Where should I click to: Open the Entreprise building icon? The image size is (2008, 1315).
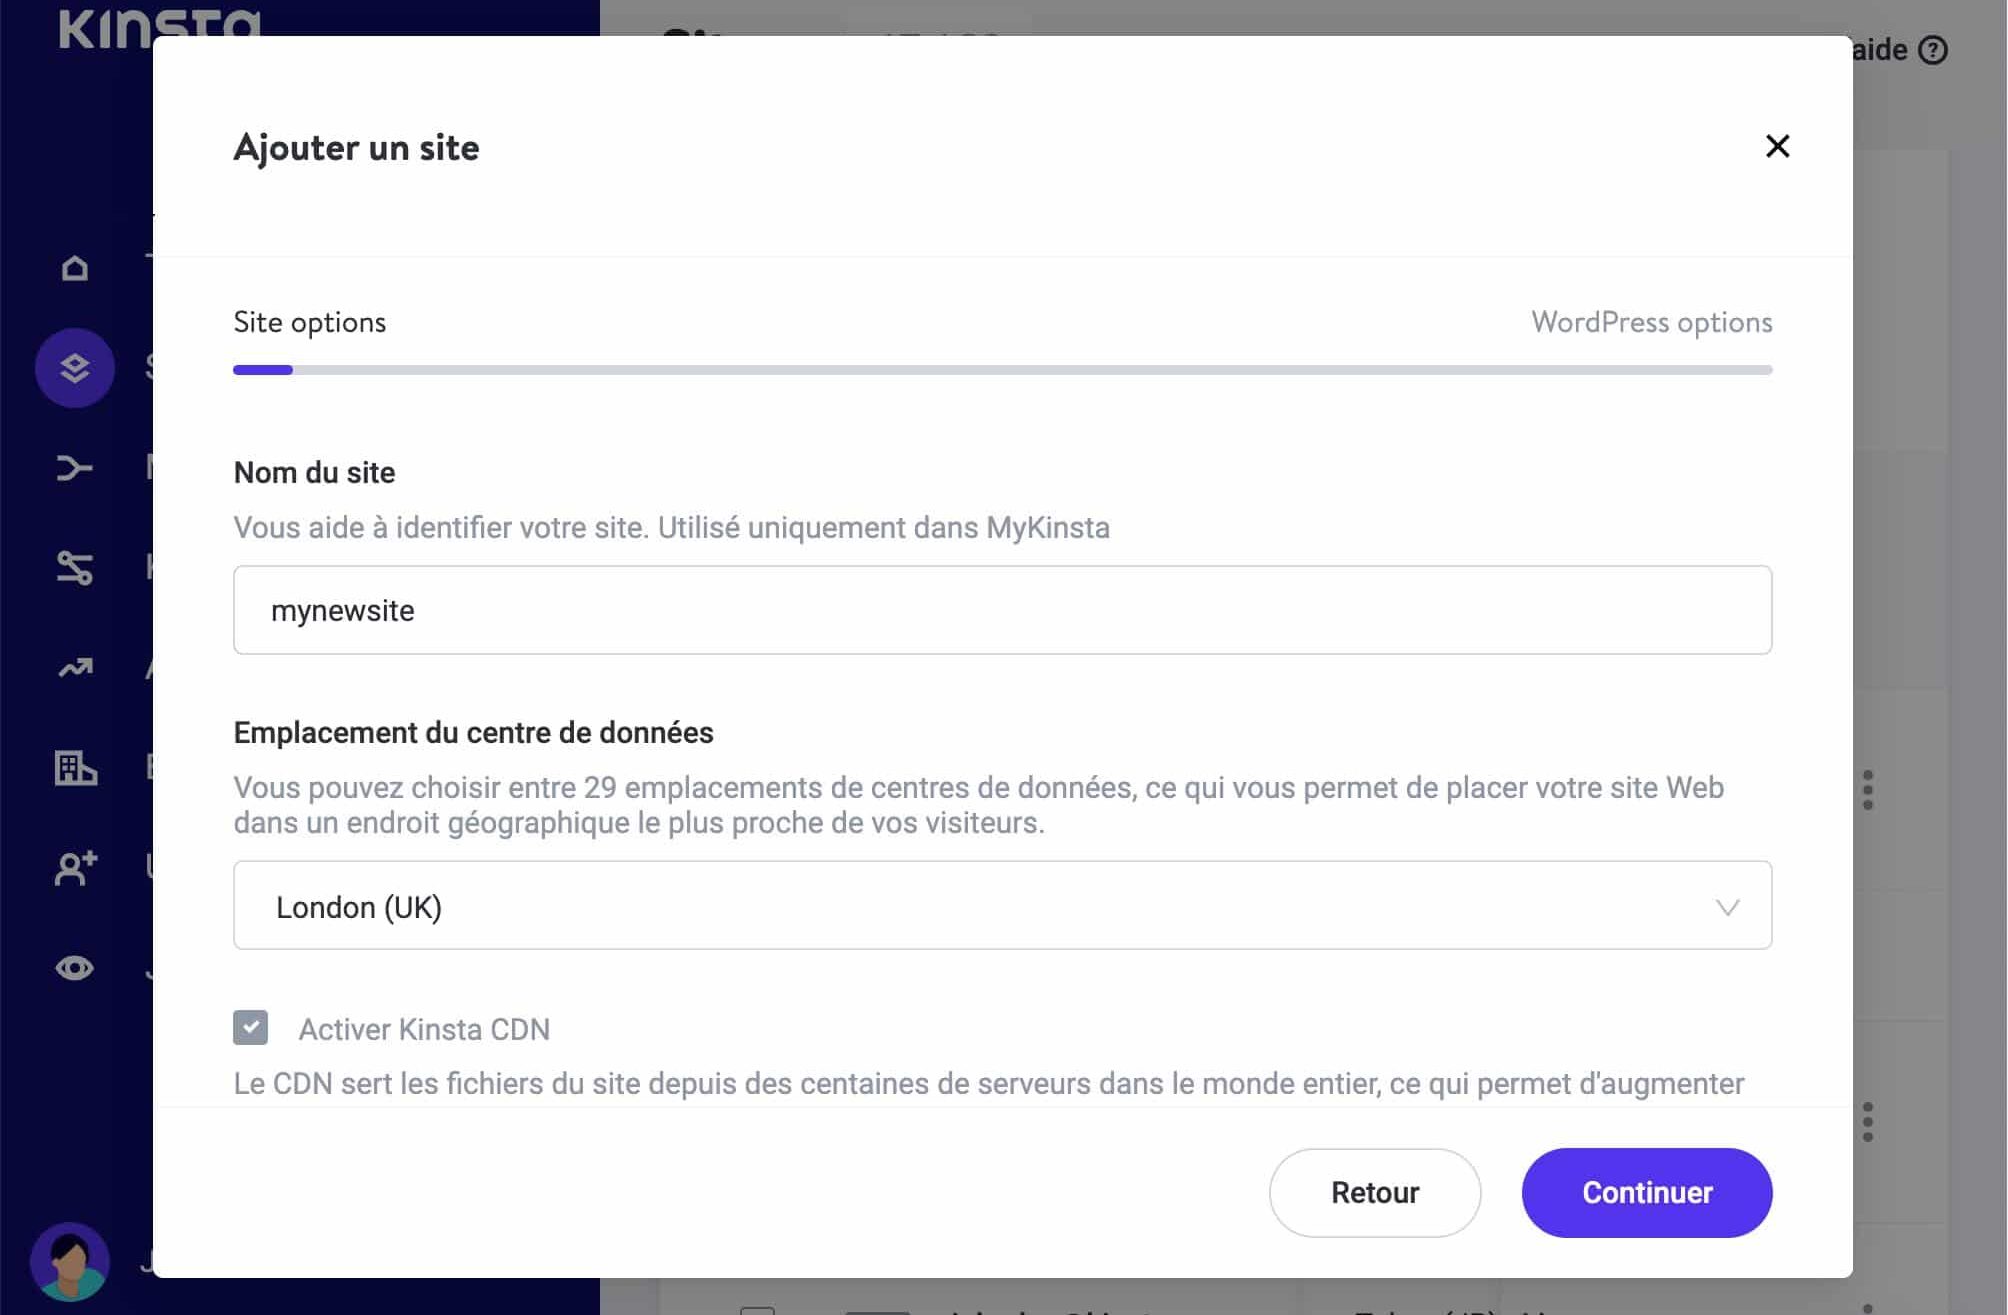point(74,768)
